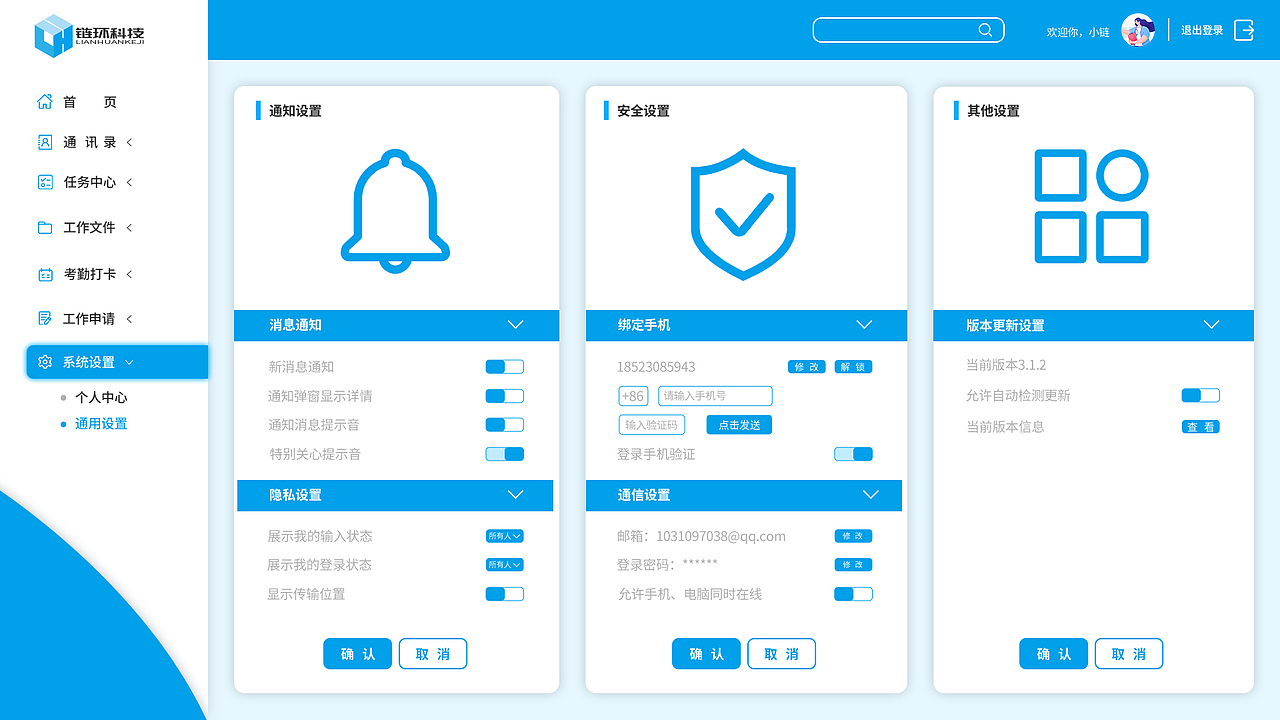The width and height of the screenshot is (1280, 720).
Task: Confirm the 安全设置 card with 确认
Action: click(706, 654)
